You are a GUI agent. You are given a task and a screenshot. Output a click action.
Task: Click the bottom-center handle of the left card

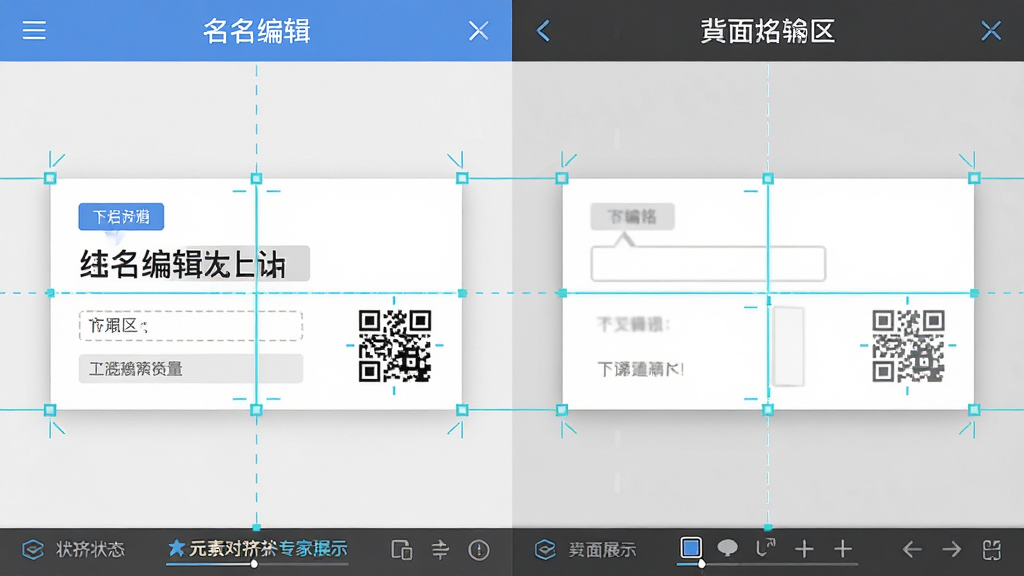tap(257, 410)
